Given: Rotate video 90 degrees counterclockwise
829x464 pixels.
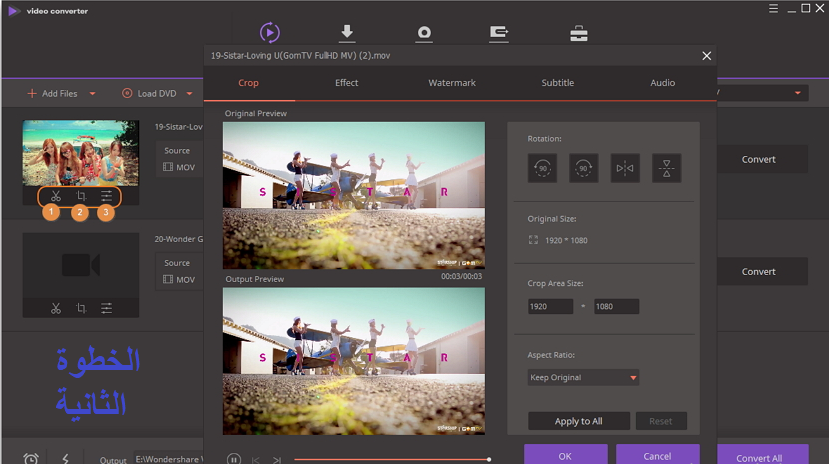Looking at the screenshot, I should point(542,168).
